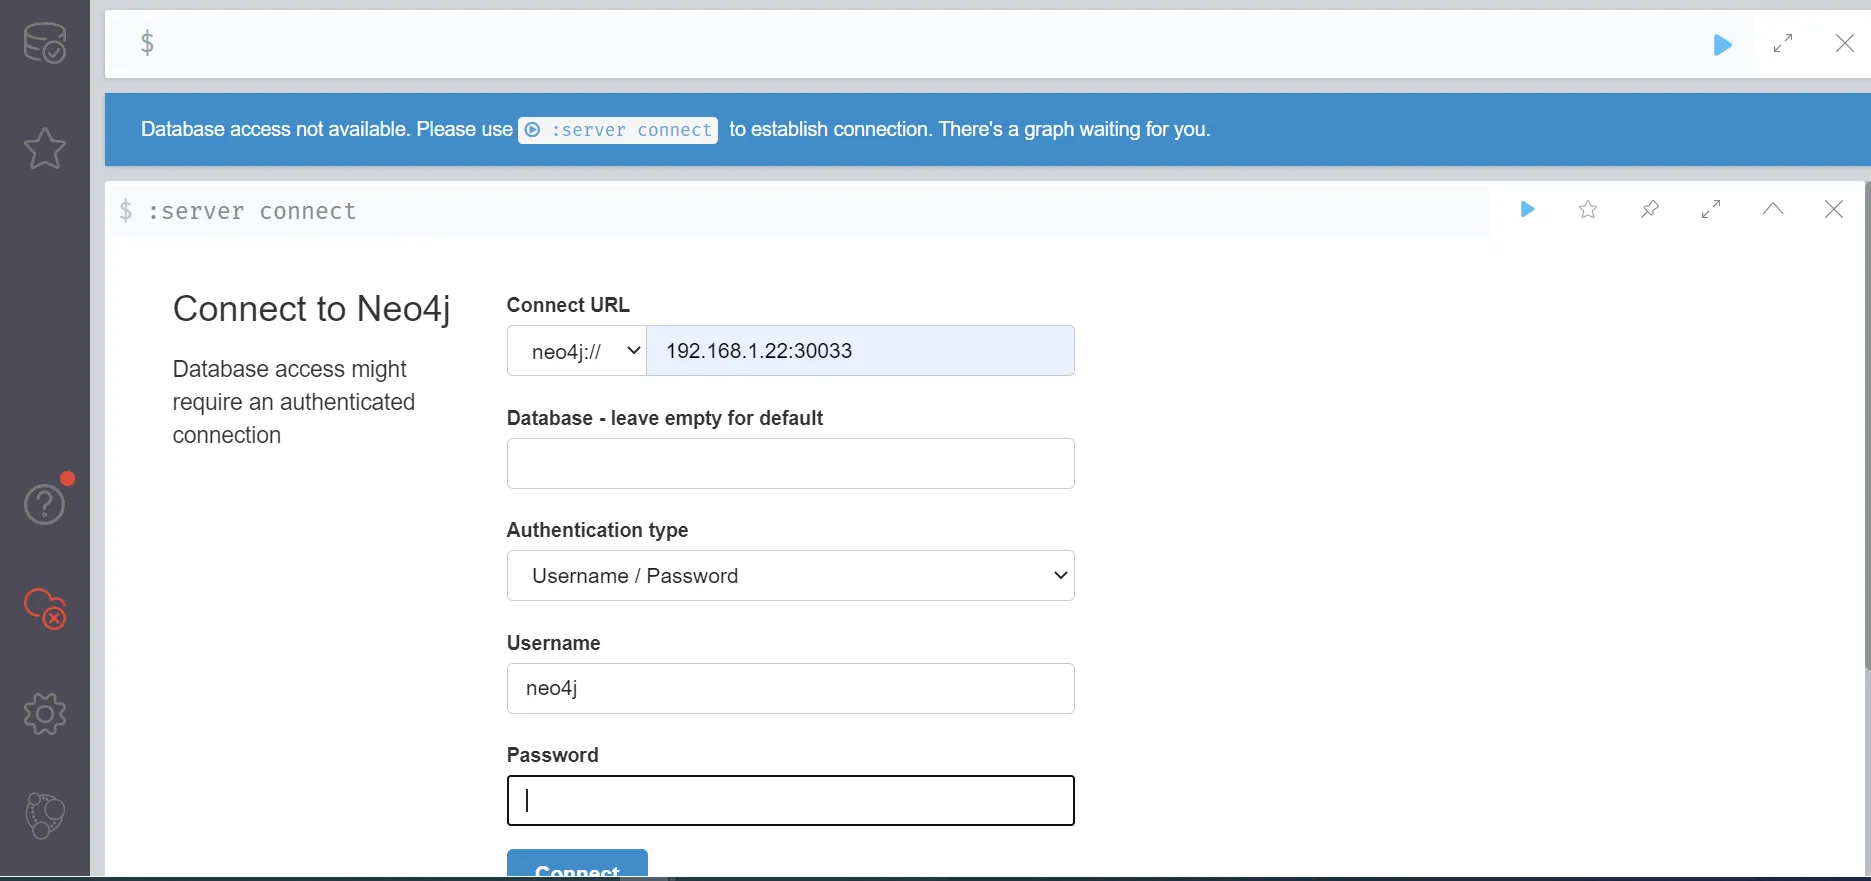Click the :server connect frame command text
This screenshot has width=1871, height=881.
(252, 211)
